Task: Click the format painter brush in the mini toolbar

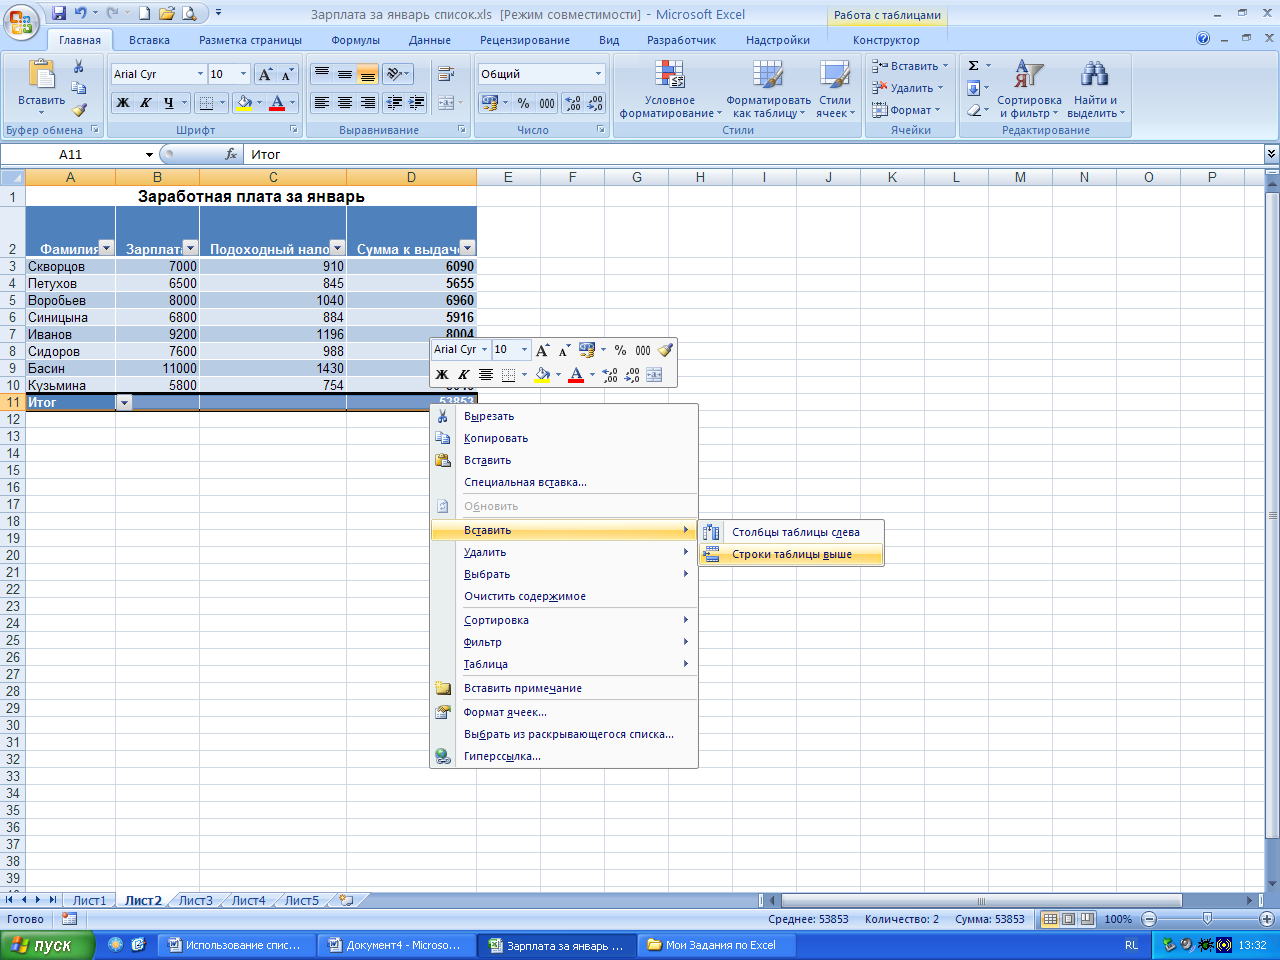Action: click(x=665, y=350)
